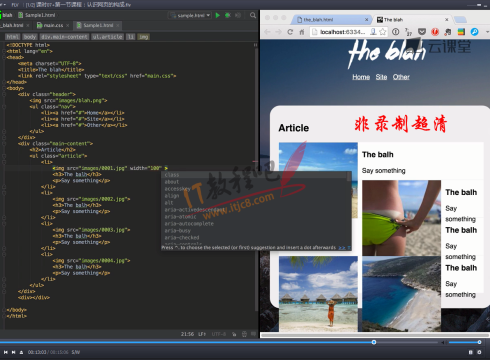Collapse the div main-content fold marker
This screenshot has width=490, height=360.
click(4, 144)
